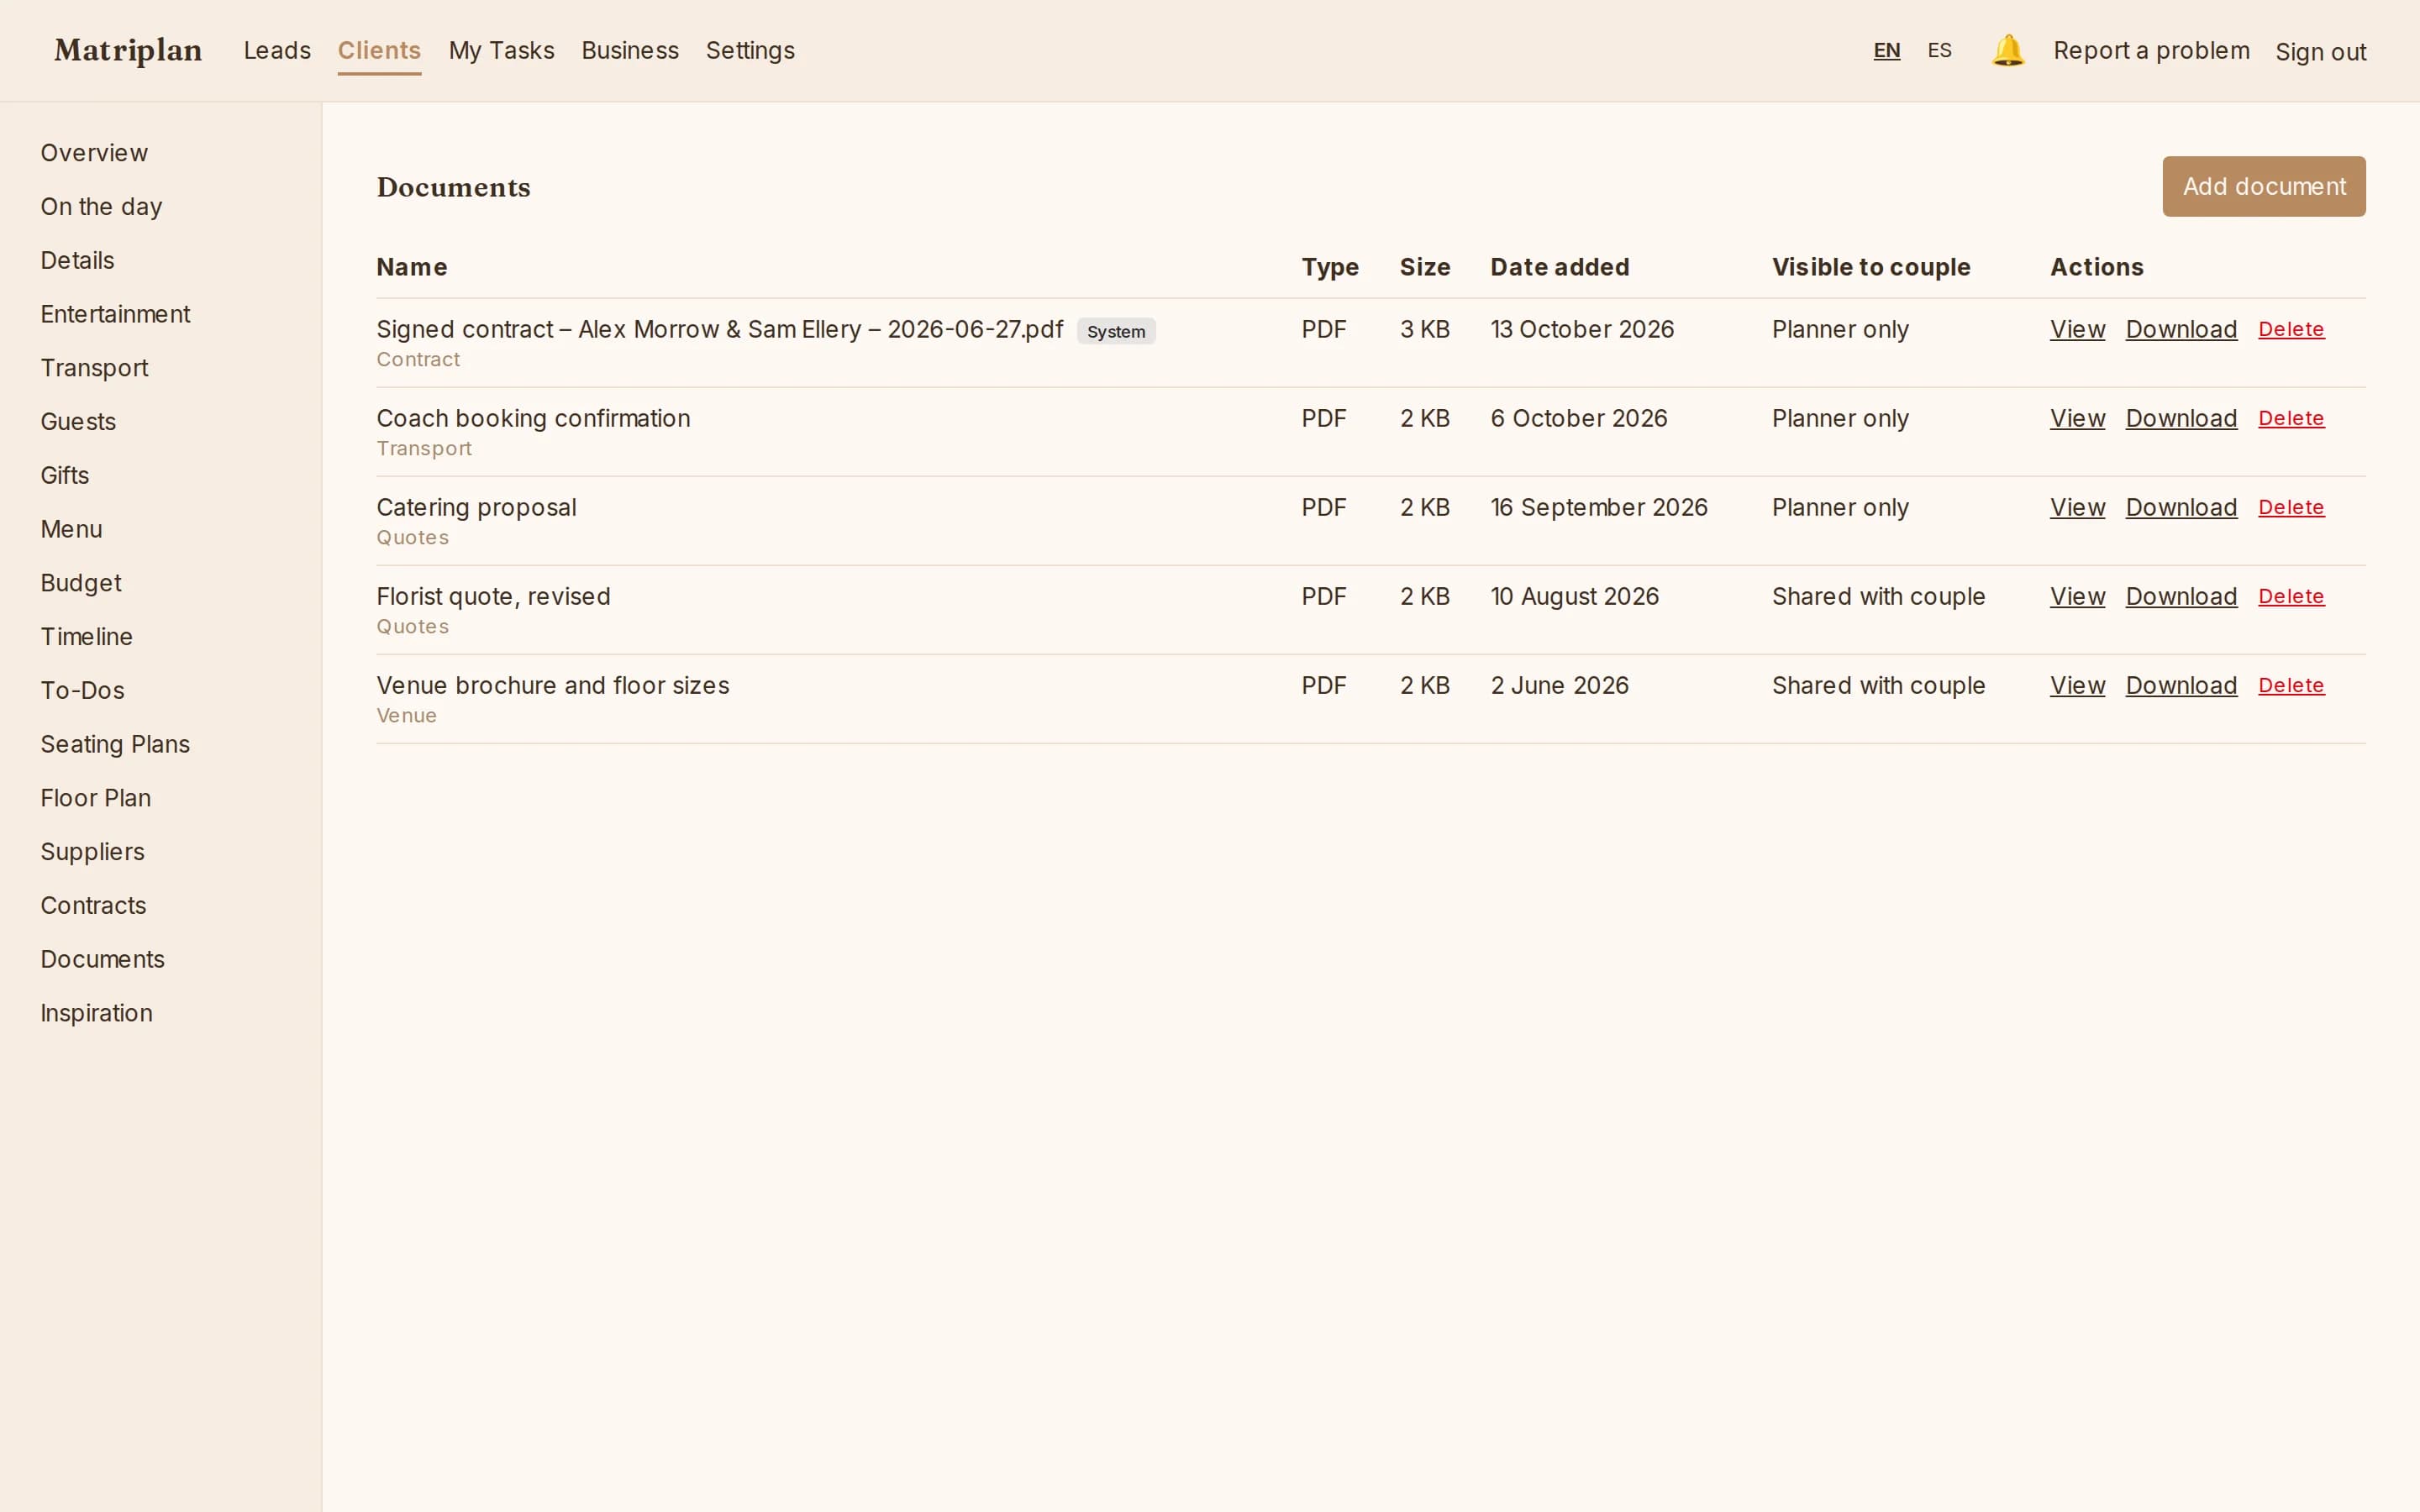The width and height of the screenshot is (2420, 1512).
Task: Download the Florist quote document
Action: click(2181, 596)
